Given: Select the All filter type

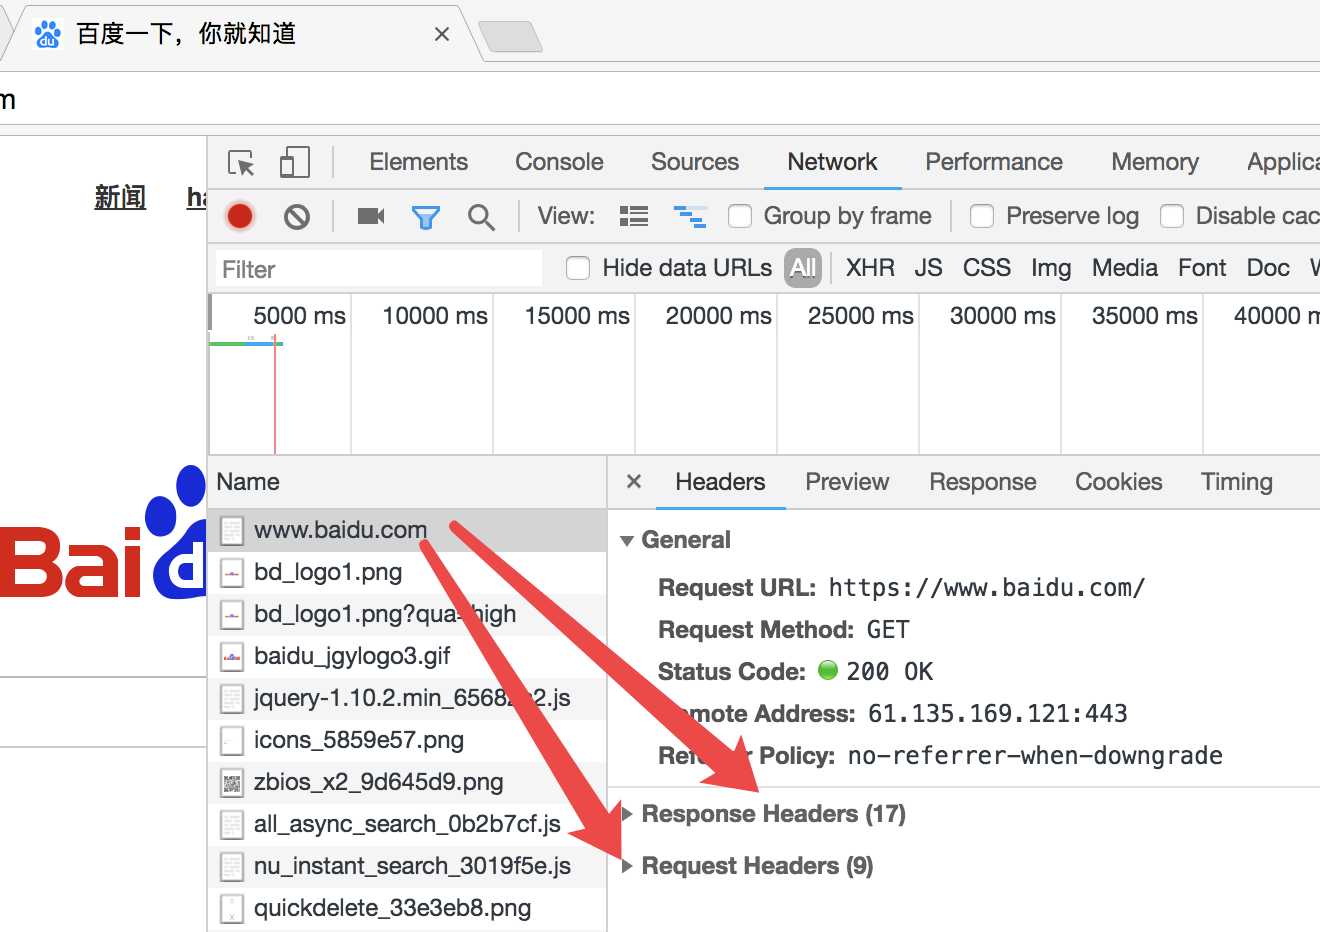Looking at the screenshot, I should click(x=803, y=268).
